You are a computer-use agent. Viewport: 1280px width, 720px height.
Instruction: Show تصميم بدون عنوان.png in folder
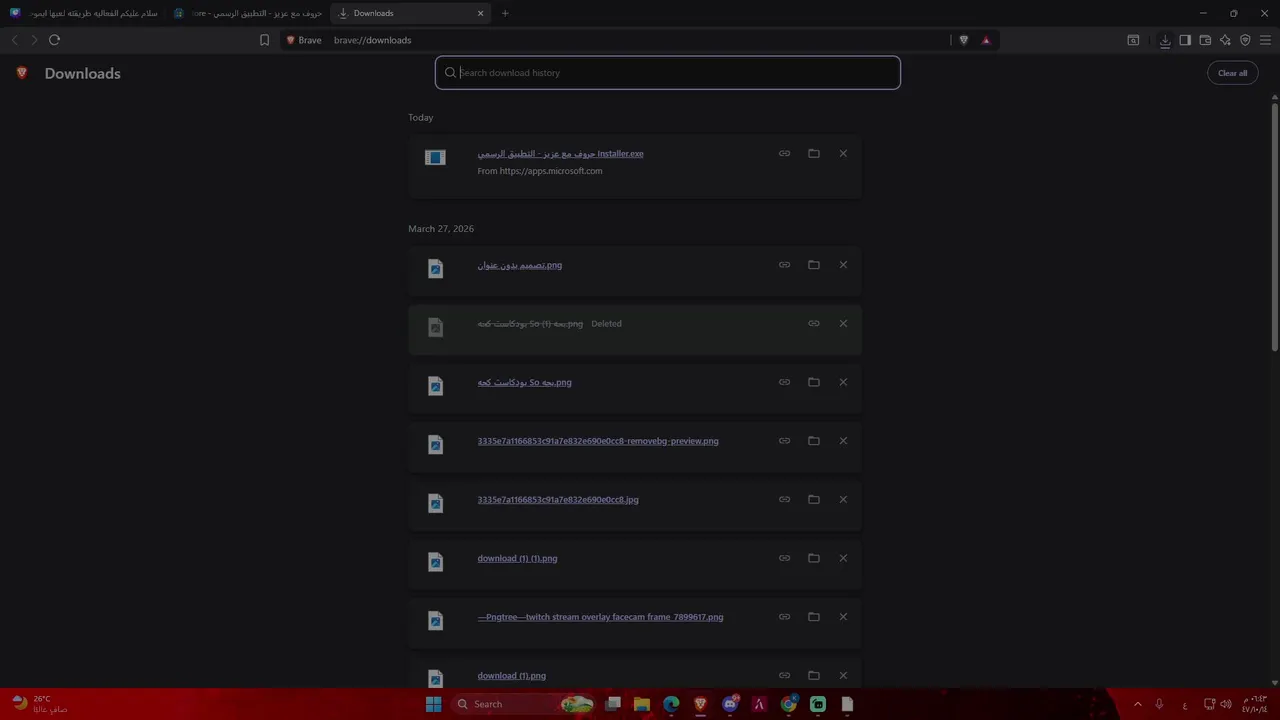(814, 265)
